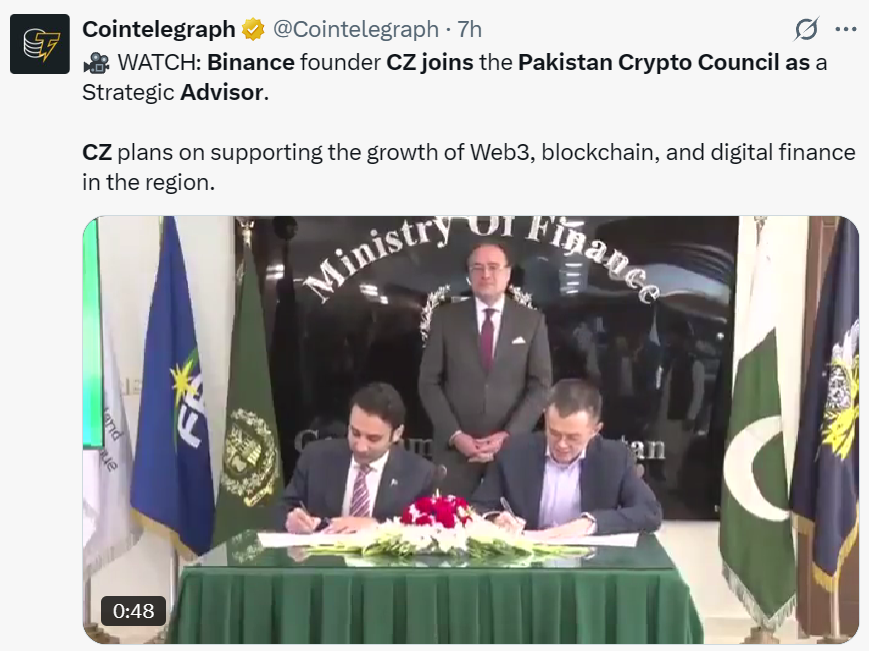Click the 'WATCH:' text in tweet
The width and height of the screenshot is (869, 651).
[160, 62]
